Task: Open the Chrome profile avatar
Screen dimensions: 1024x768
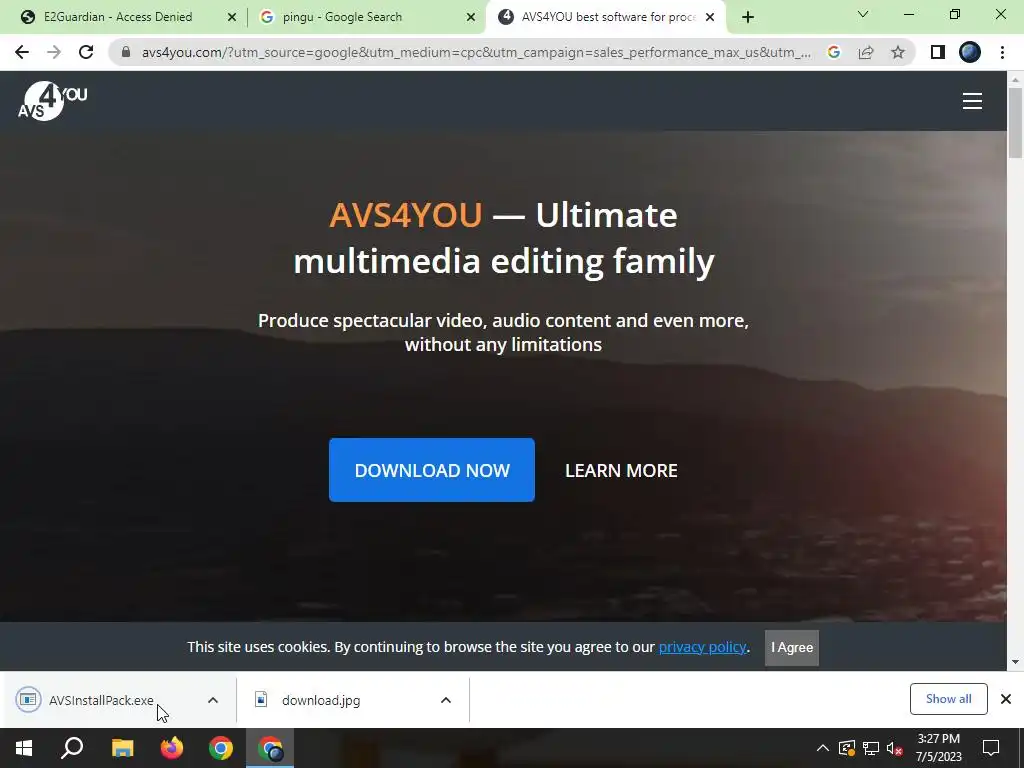Action: 970,52
